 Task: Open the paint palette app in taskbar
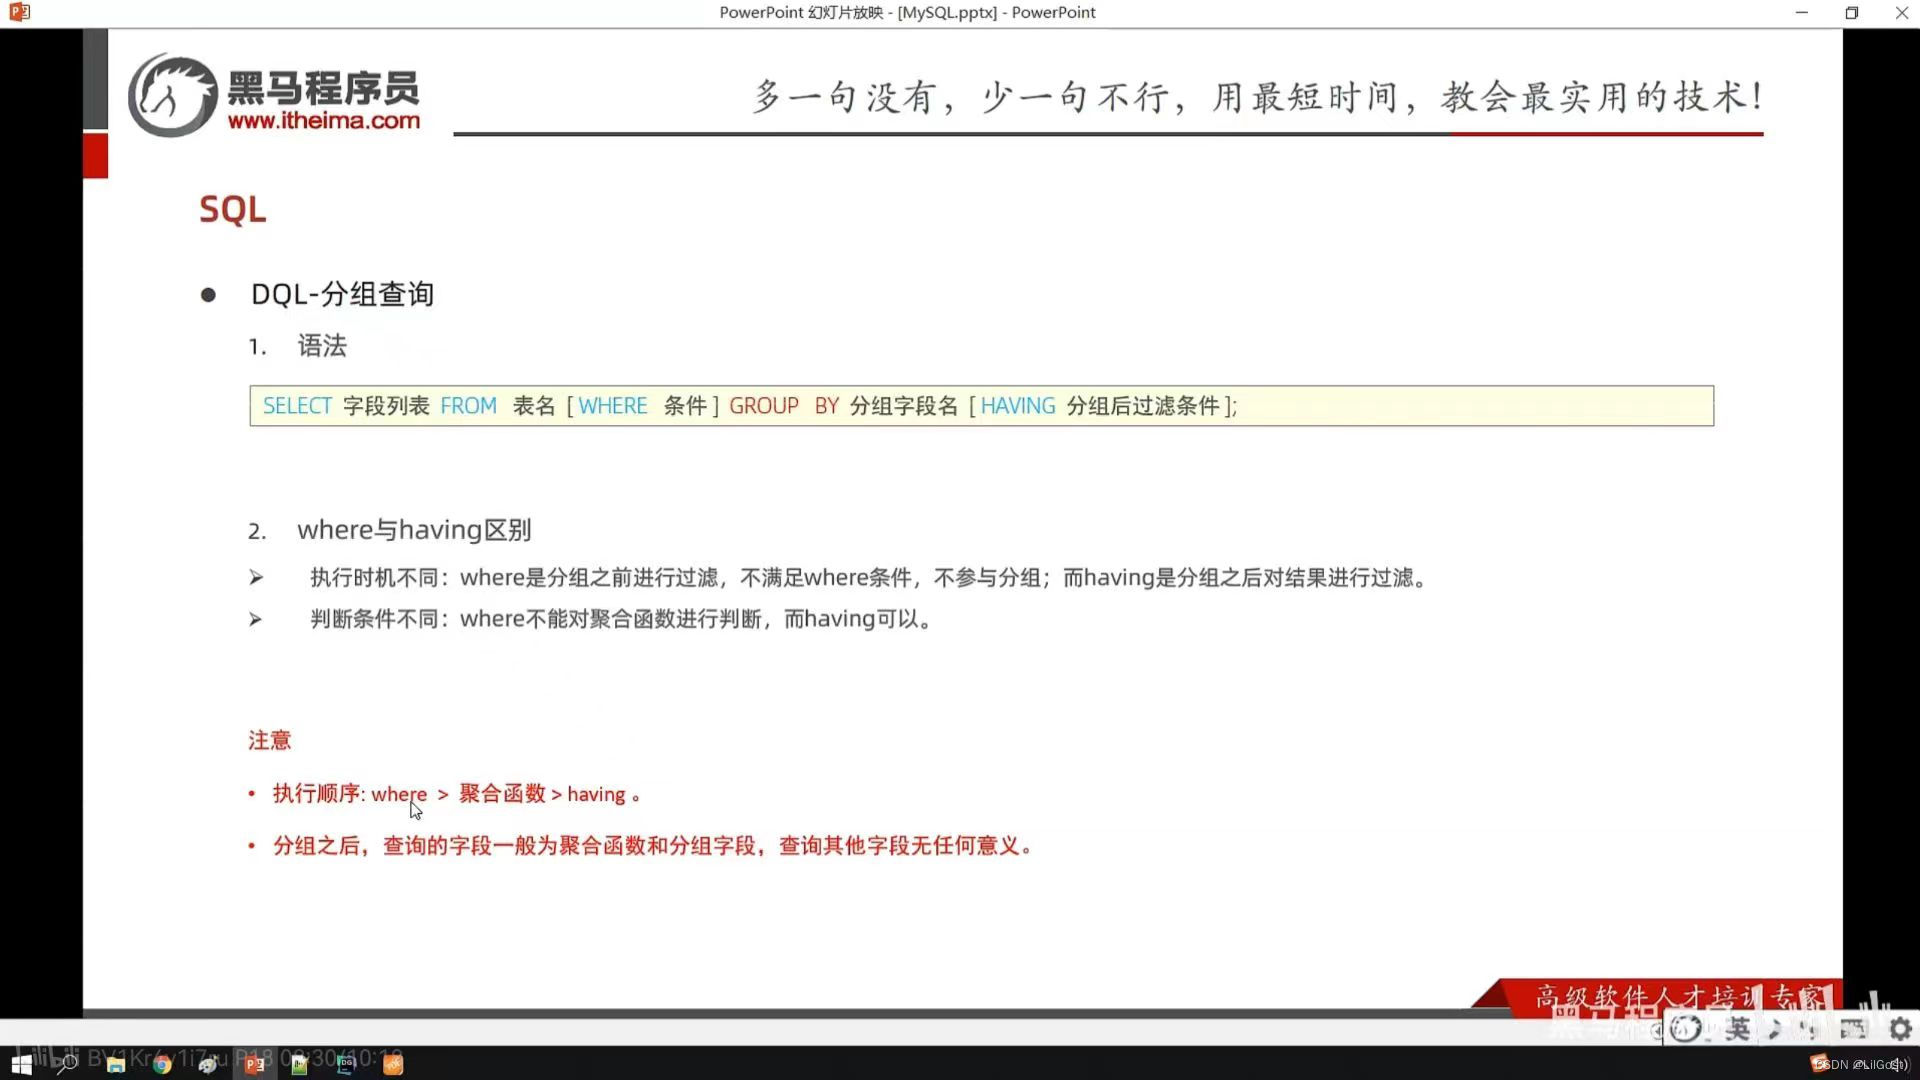[x=208, y=1065]
